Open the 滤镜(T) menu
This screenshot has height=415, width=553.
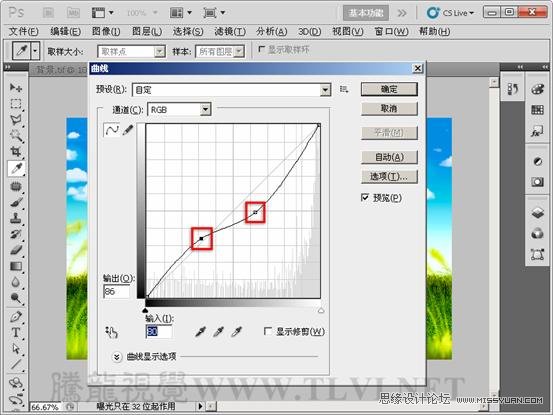pyautogui.click(x=230, y=32)
